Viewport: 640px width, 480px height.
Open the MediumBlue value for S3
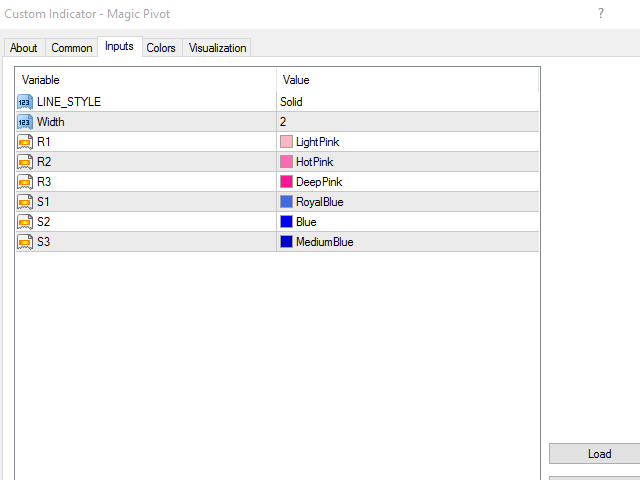[408, 242]
